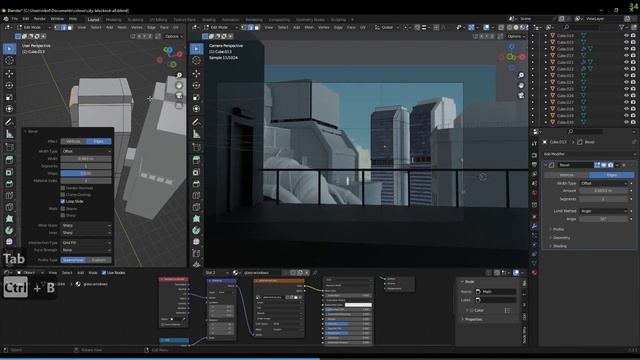Open Intersection Type Grid Fill dropdown
The height and width of the screenshot is (360, 640).
pos(86,242)
